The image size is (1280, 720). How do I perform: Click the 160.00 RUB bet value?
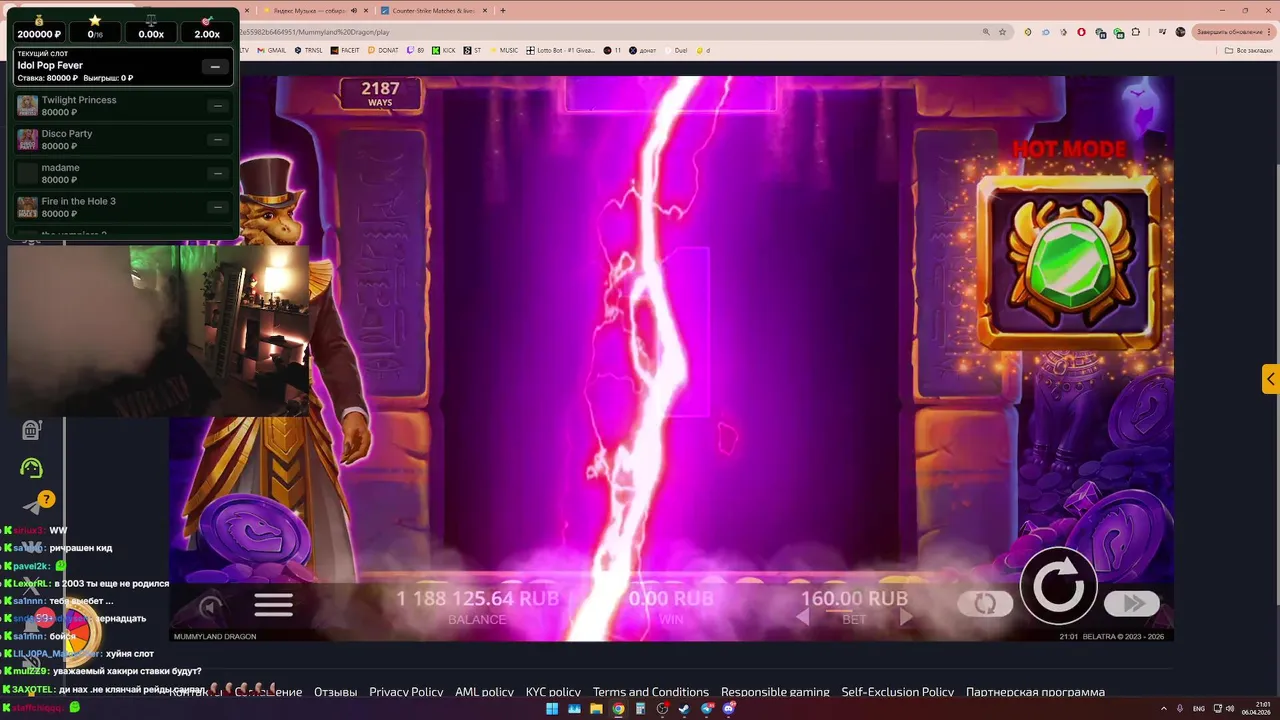pos(854,598)
